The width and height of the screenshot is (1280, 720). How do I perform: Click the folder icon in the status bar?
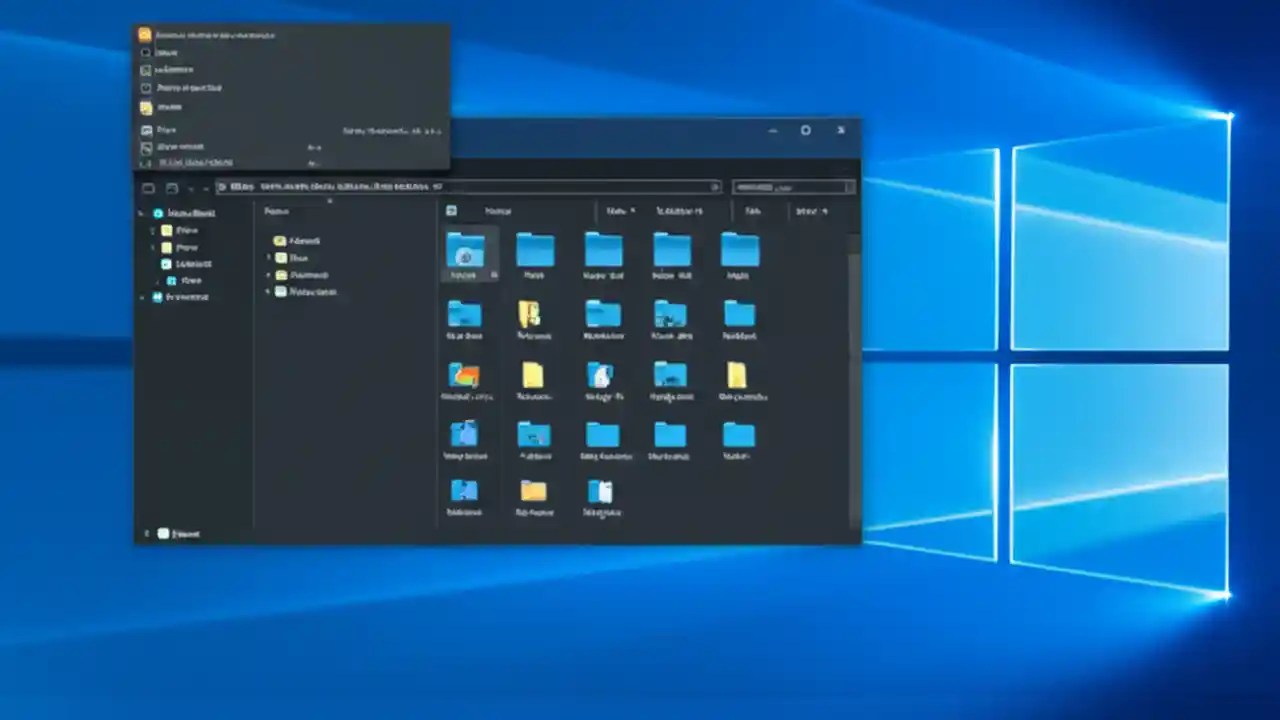coord(163,533)
